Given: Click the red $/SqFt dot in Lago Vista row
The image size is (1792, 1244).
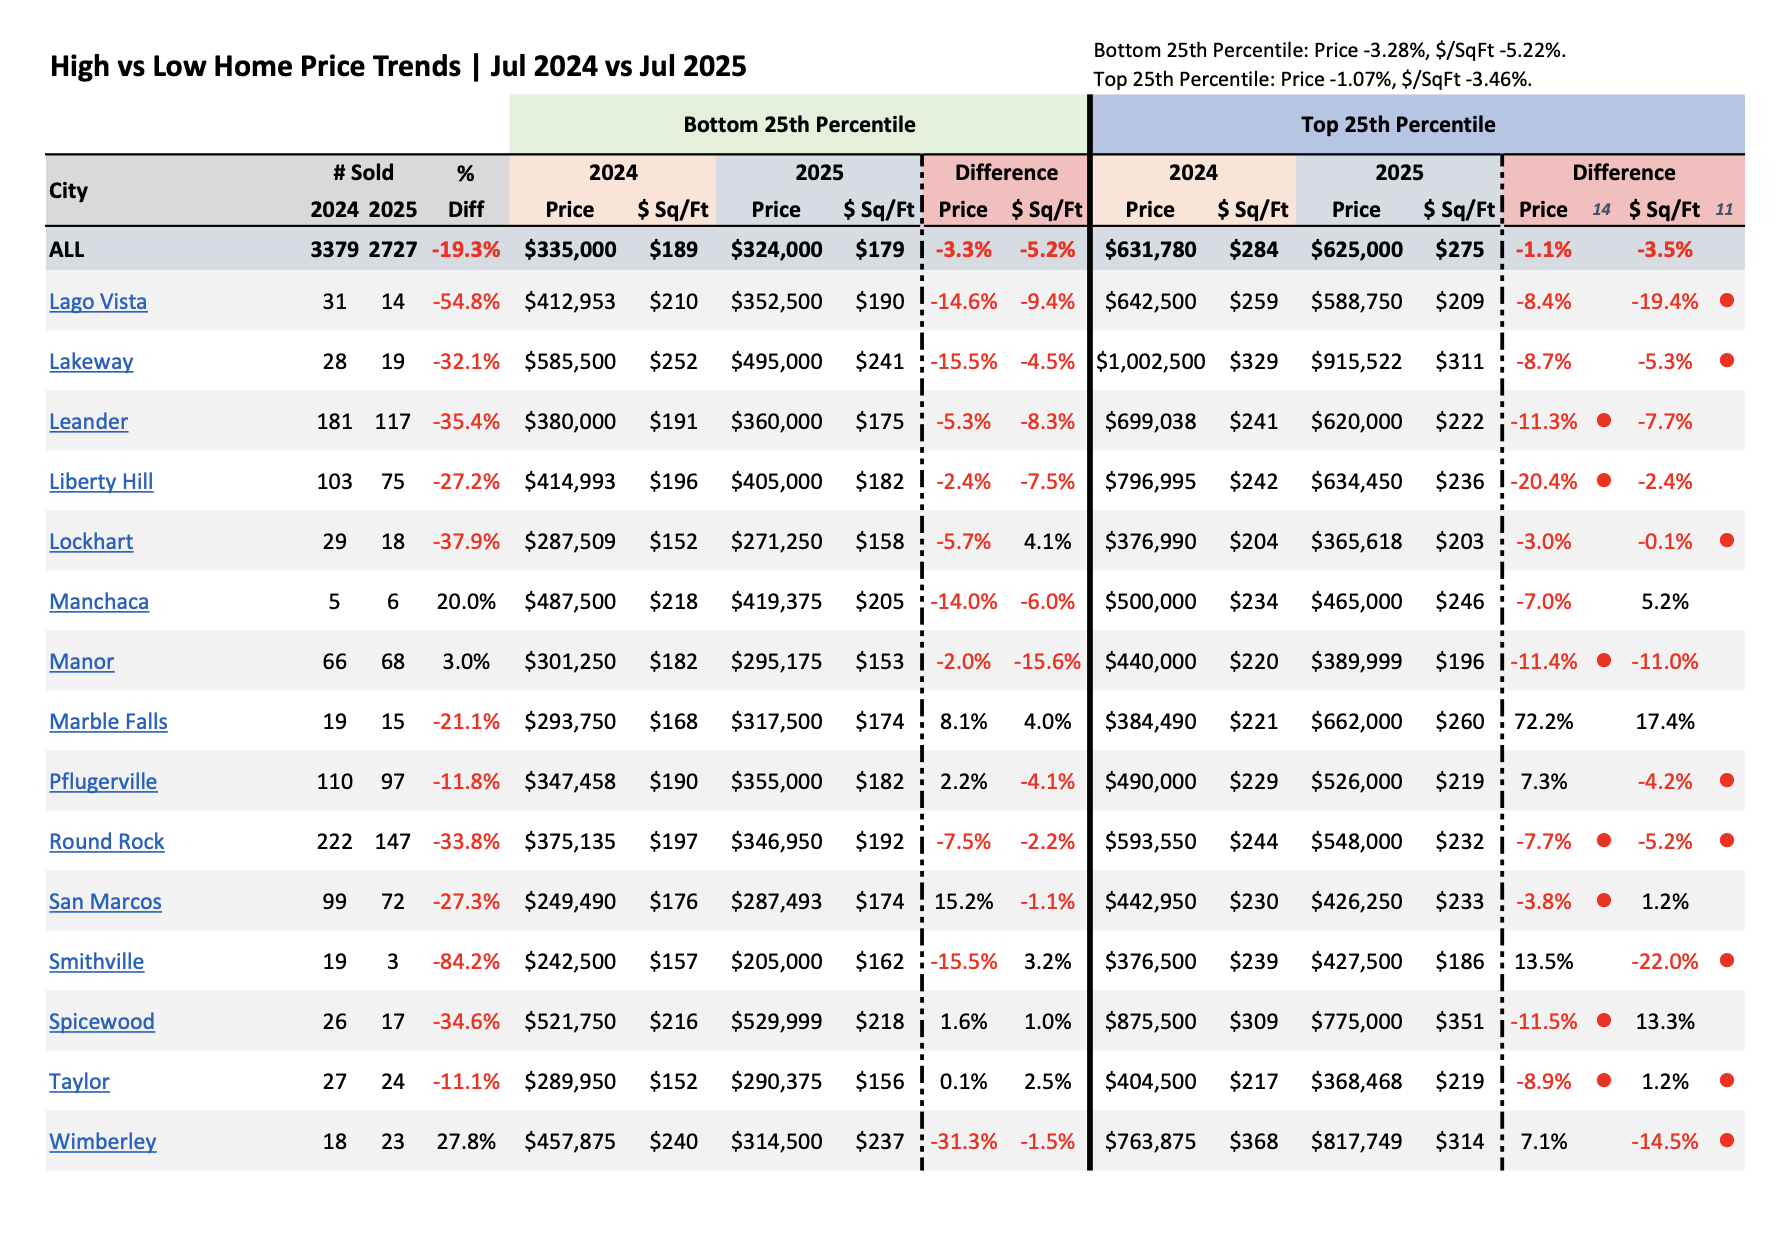Looking at the screenshot, I should [x=1726, y=300].
